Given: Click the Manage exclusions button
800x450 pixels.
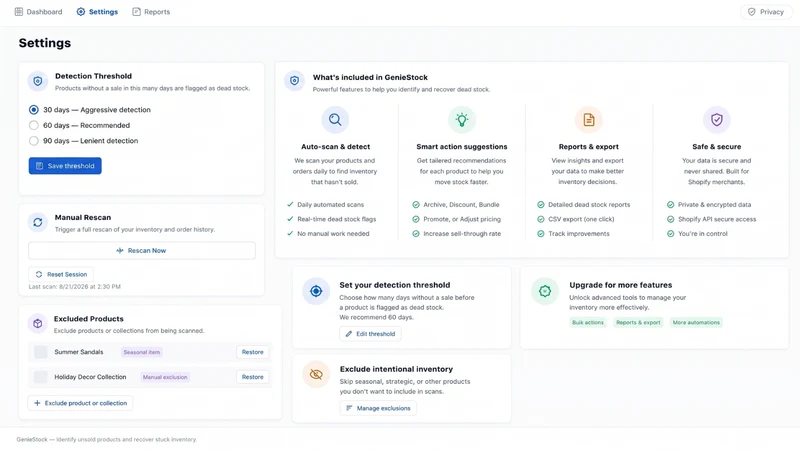Looking at the screenshot, I should (378, 408).
